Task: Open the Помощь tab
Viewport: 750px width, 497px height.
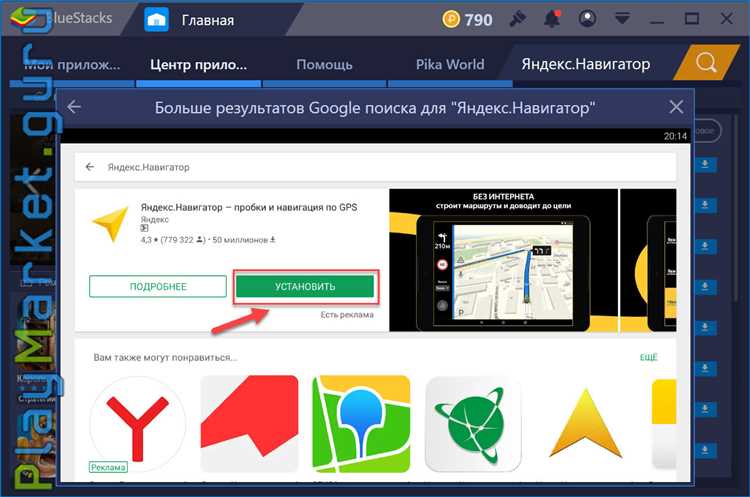Action: pyautogui.click(x=324, y=65)
